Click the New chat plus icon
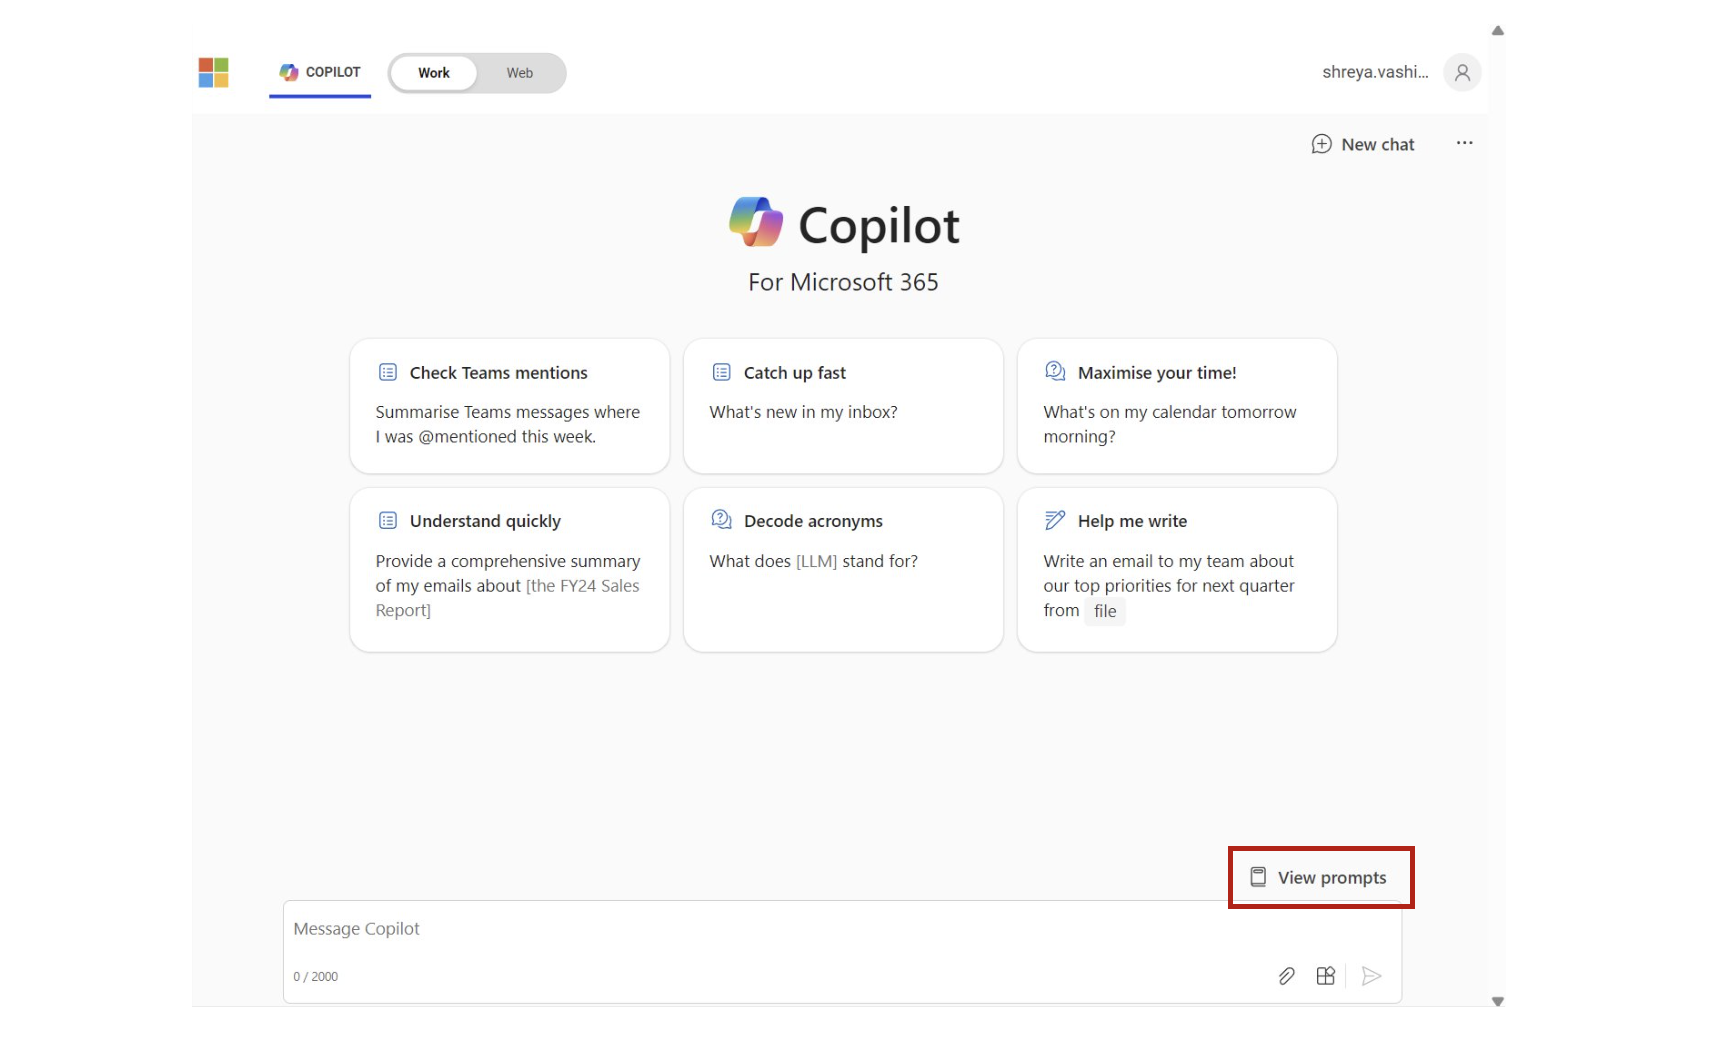 pyautogui.click(x=1321, y=144)
